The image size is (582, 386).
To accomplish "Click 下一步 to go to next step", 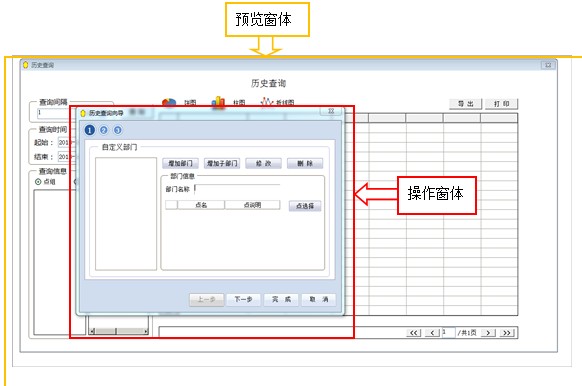I will [243, 300].
